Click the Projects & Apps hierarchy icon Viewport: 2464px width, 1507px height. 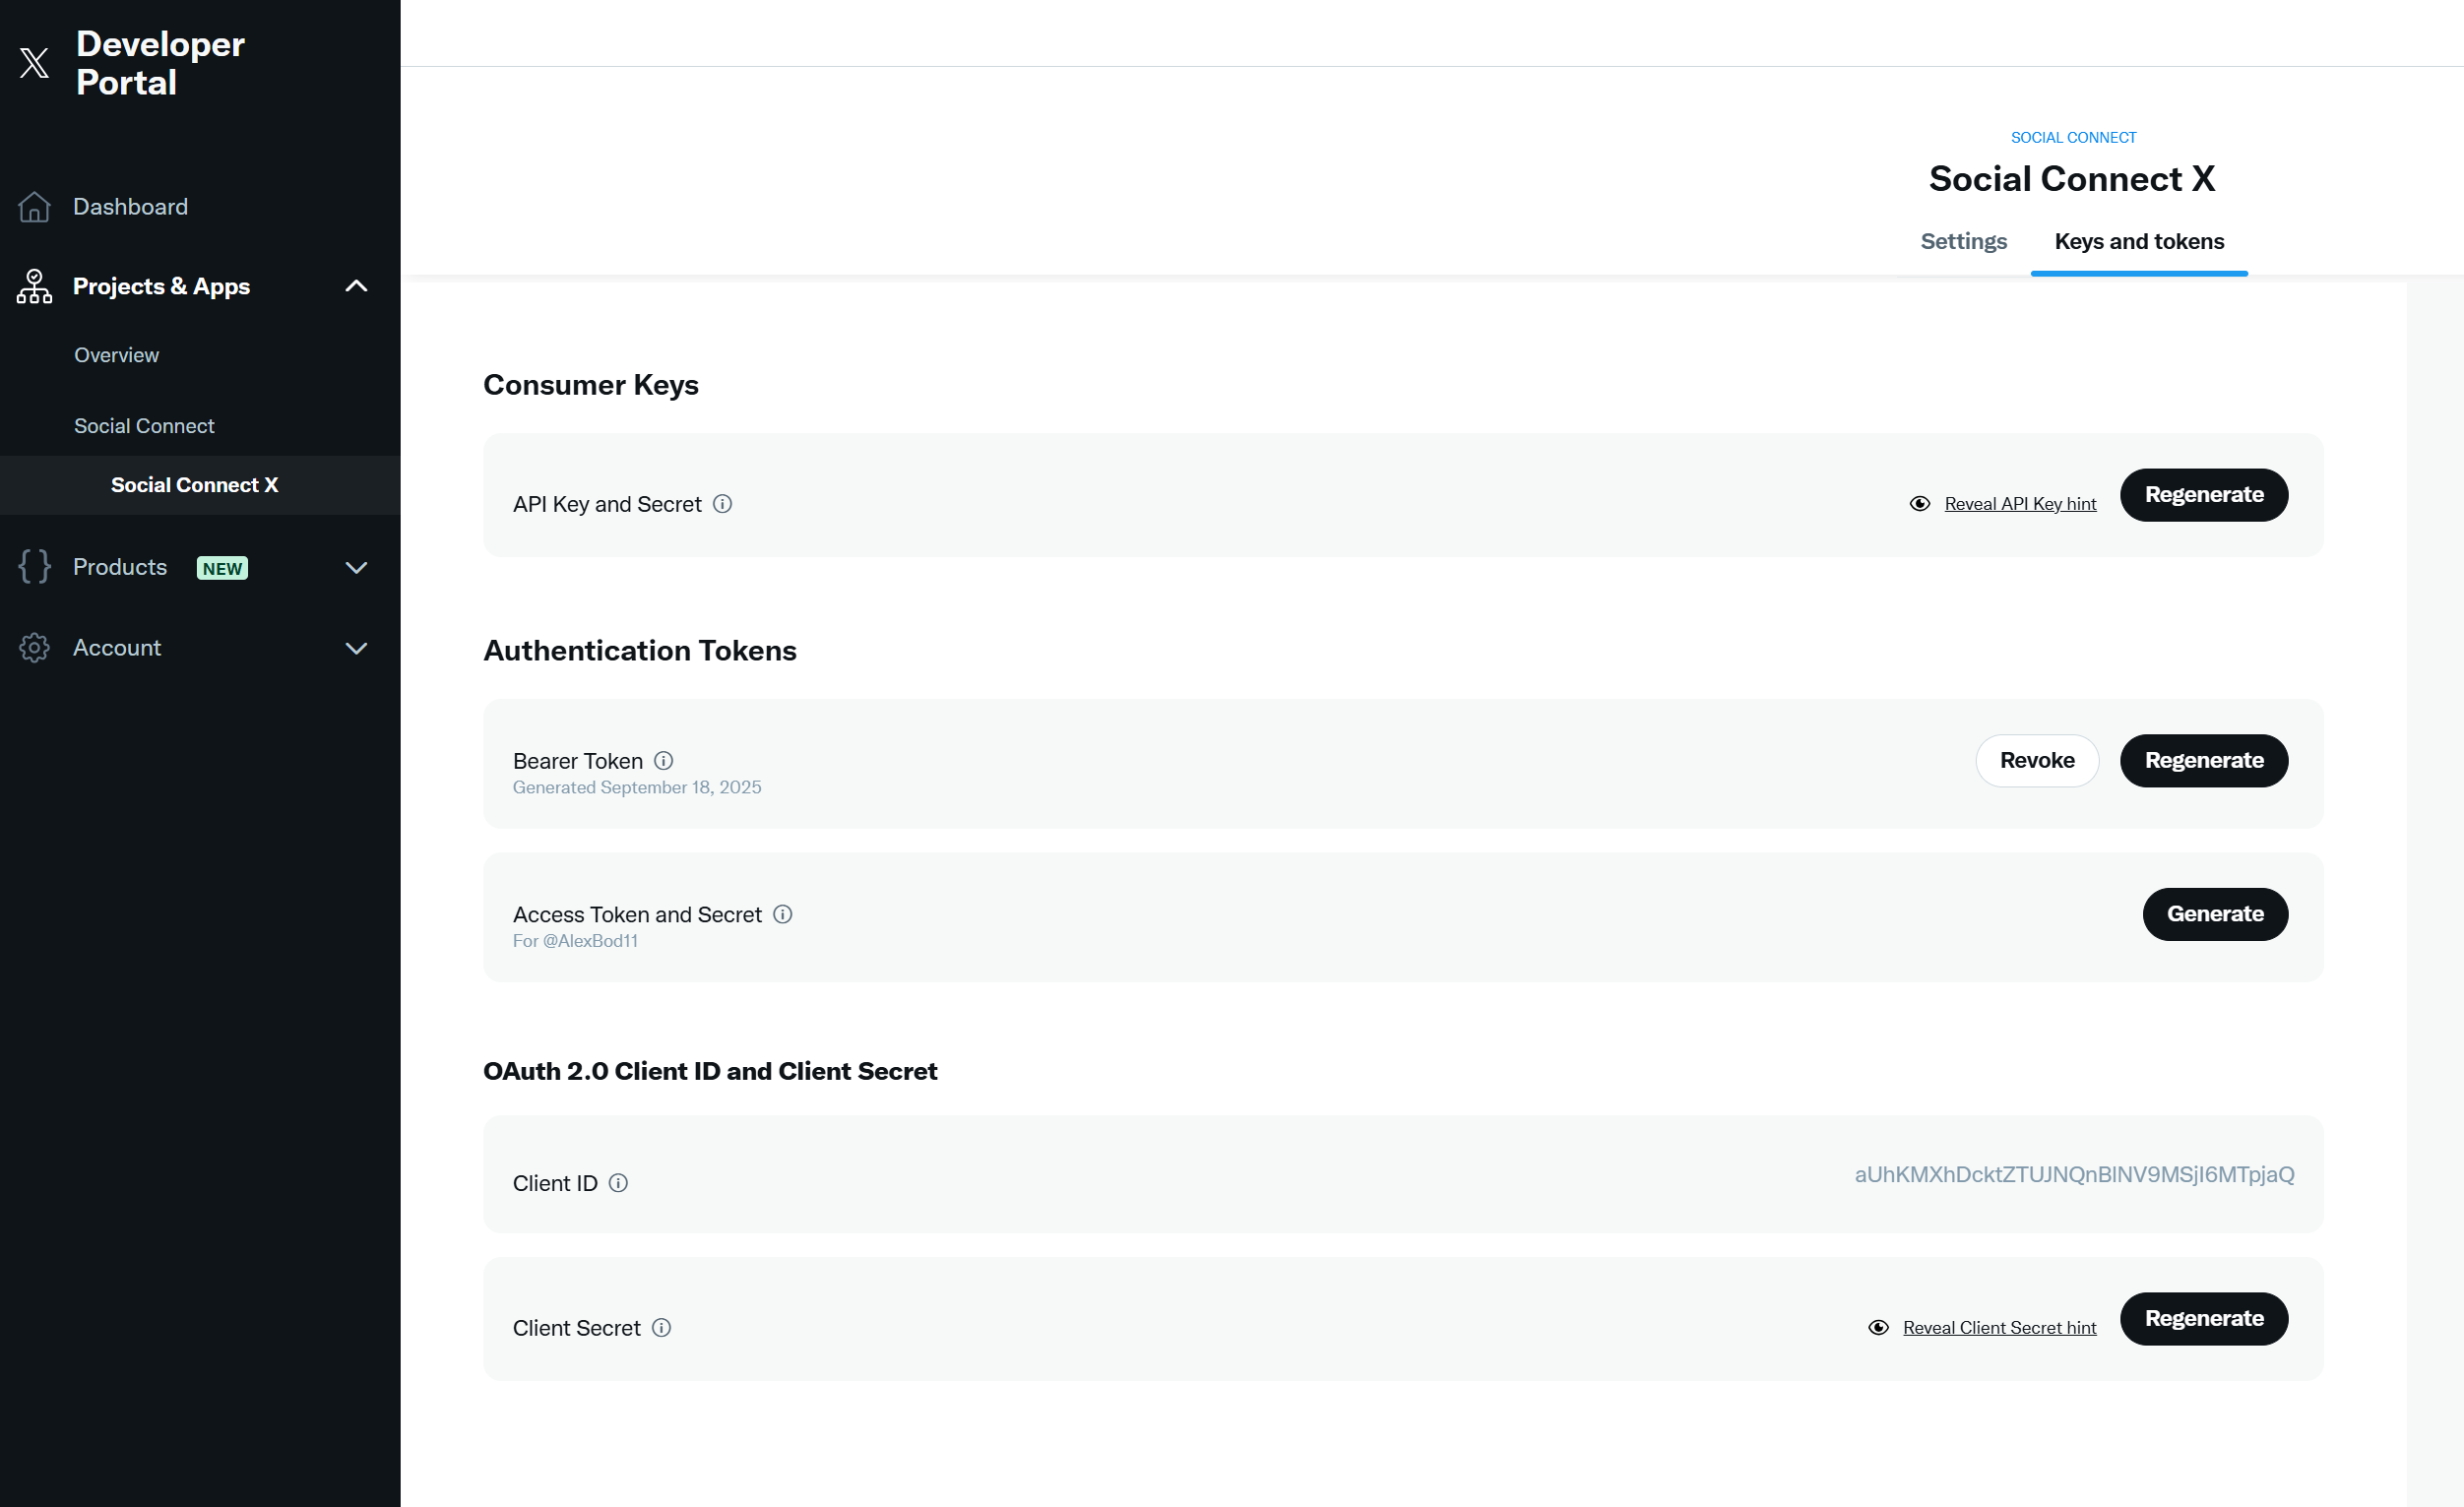tap(34, 286)
